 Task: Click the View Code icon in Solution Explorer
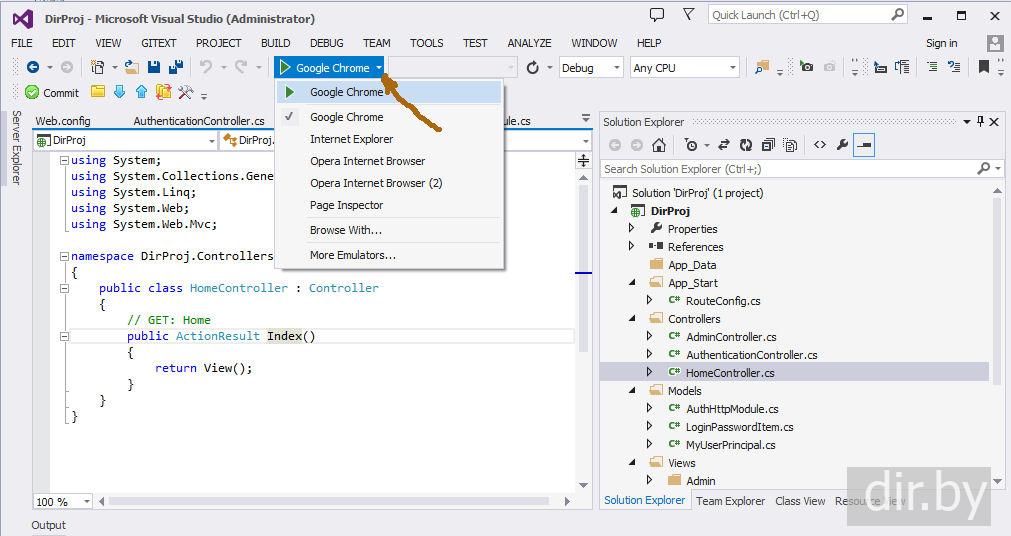coord(820,146)
